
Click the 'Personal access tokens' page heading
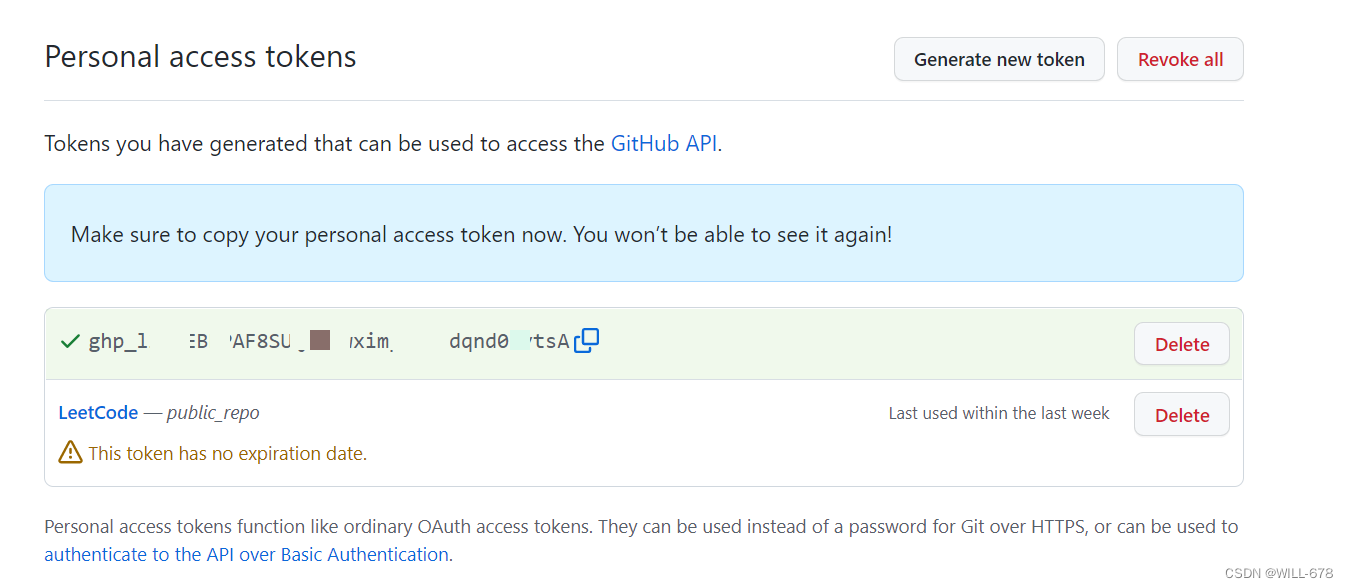coord(199,57)
